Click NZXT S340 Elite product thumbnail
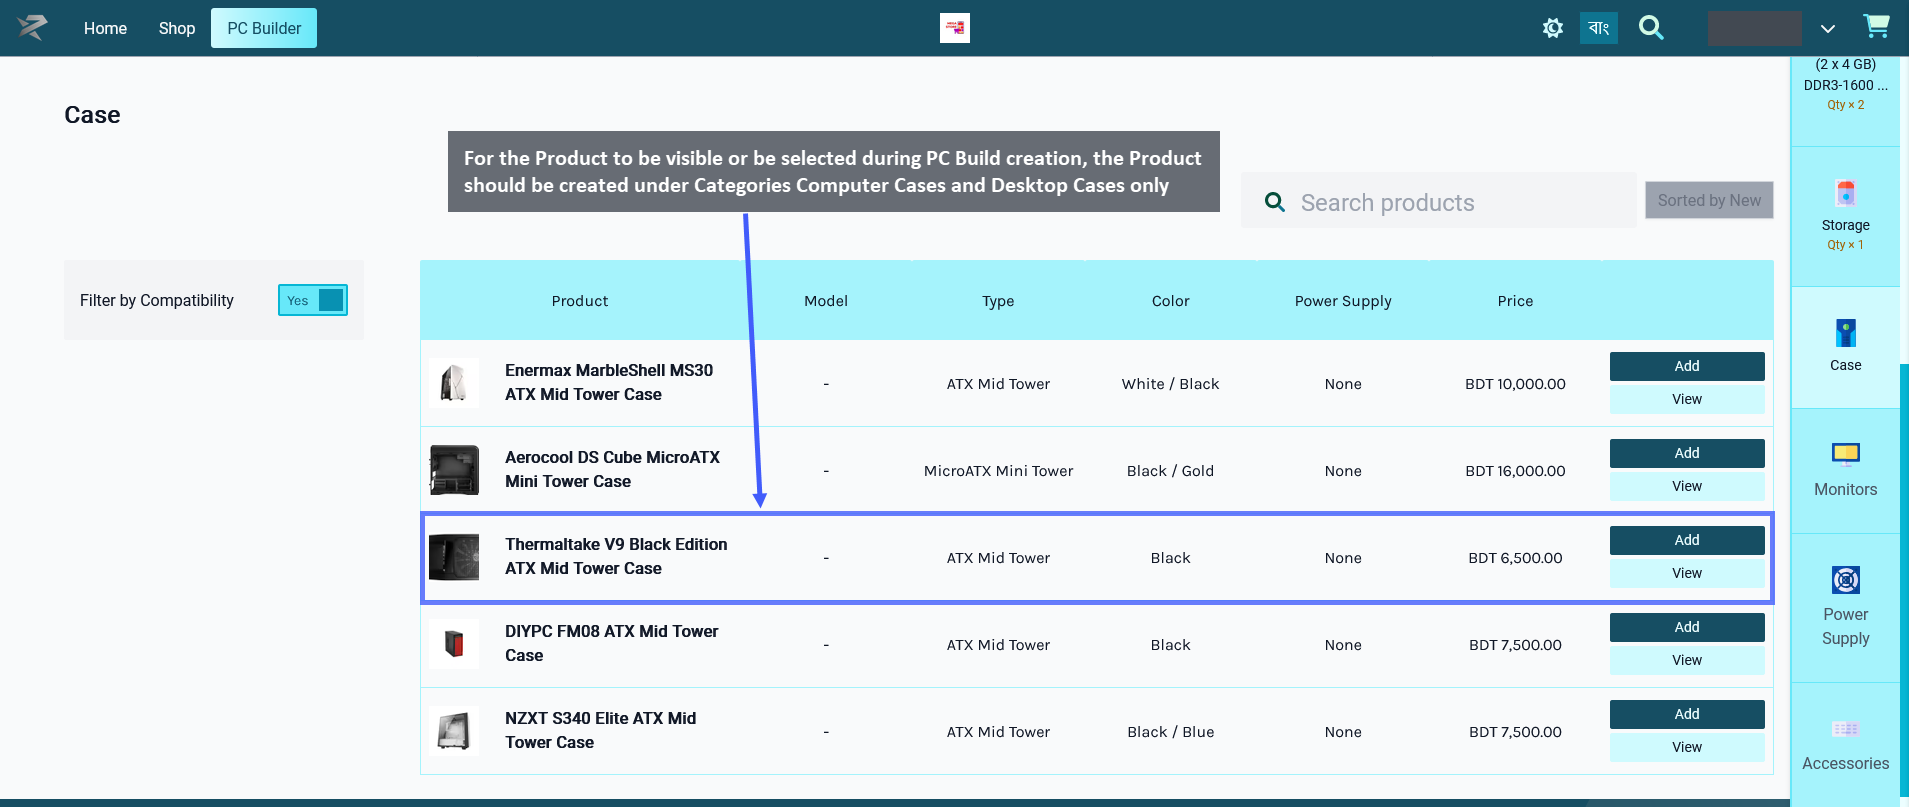The height and width of the screenshot is (807, 1909). (454, 731)
